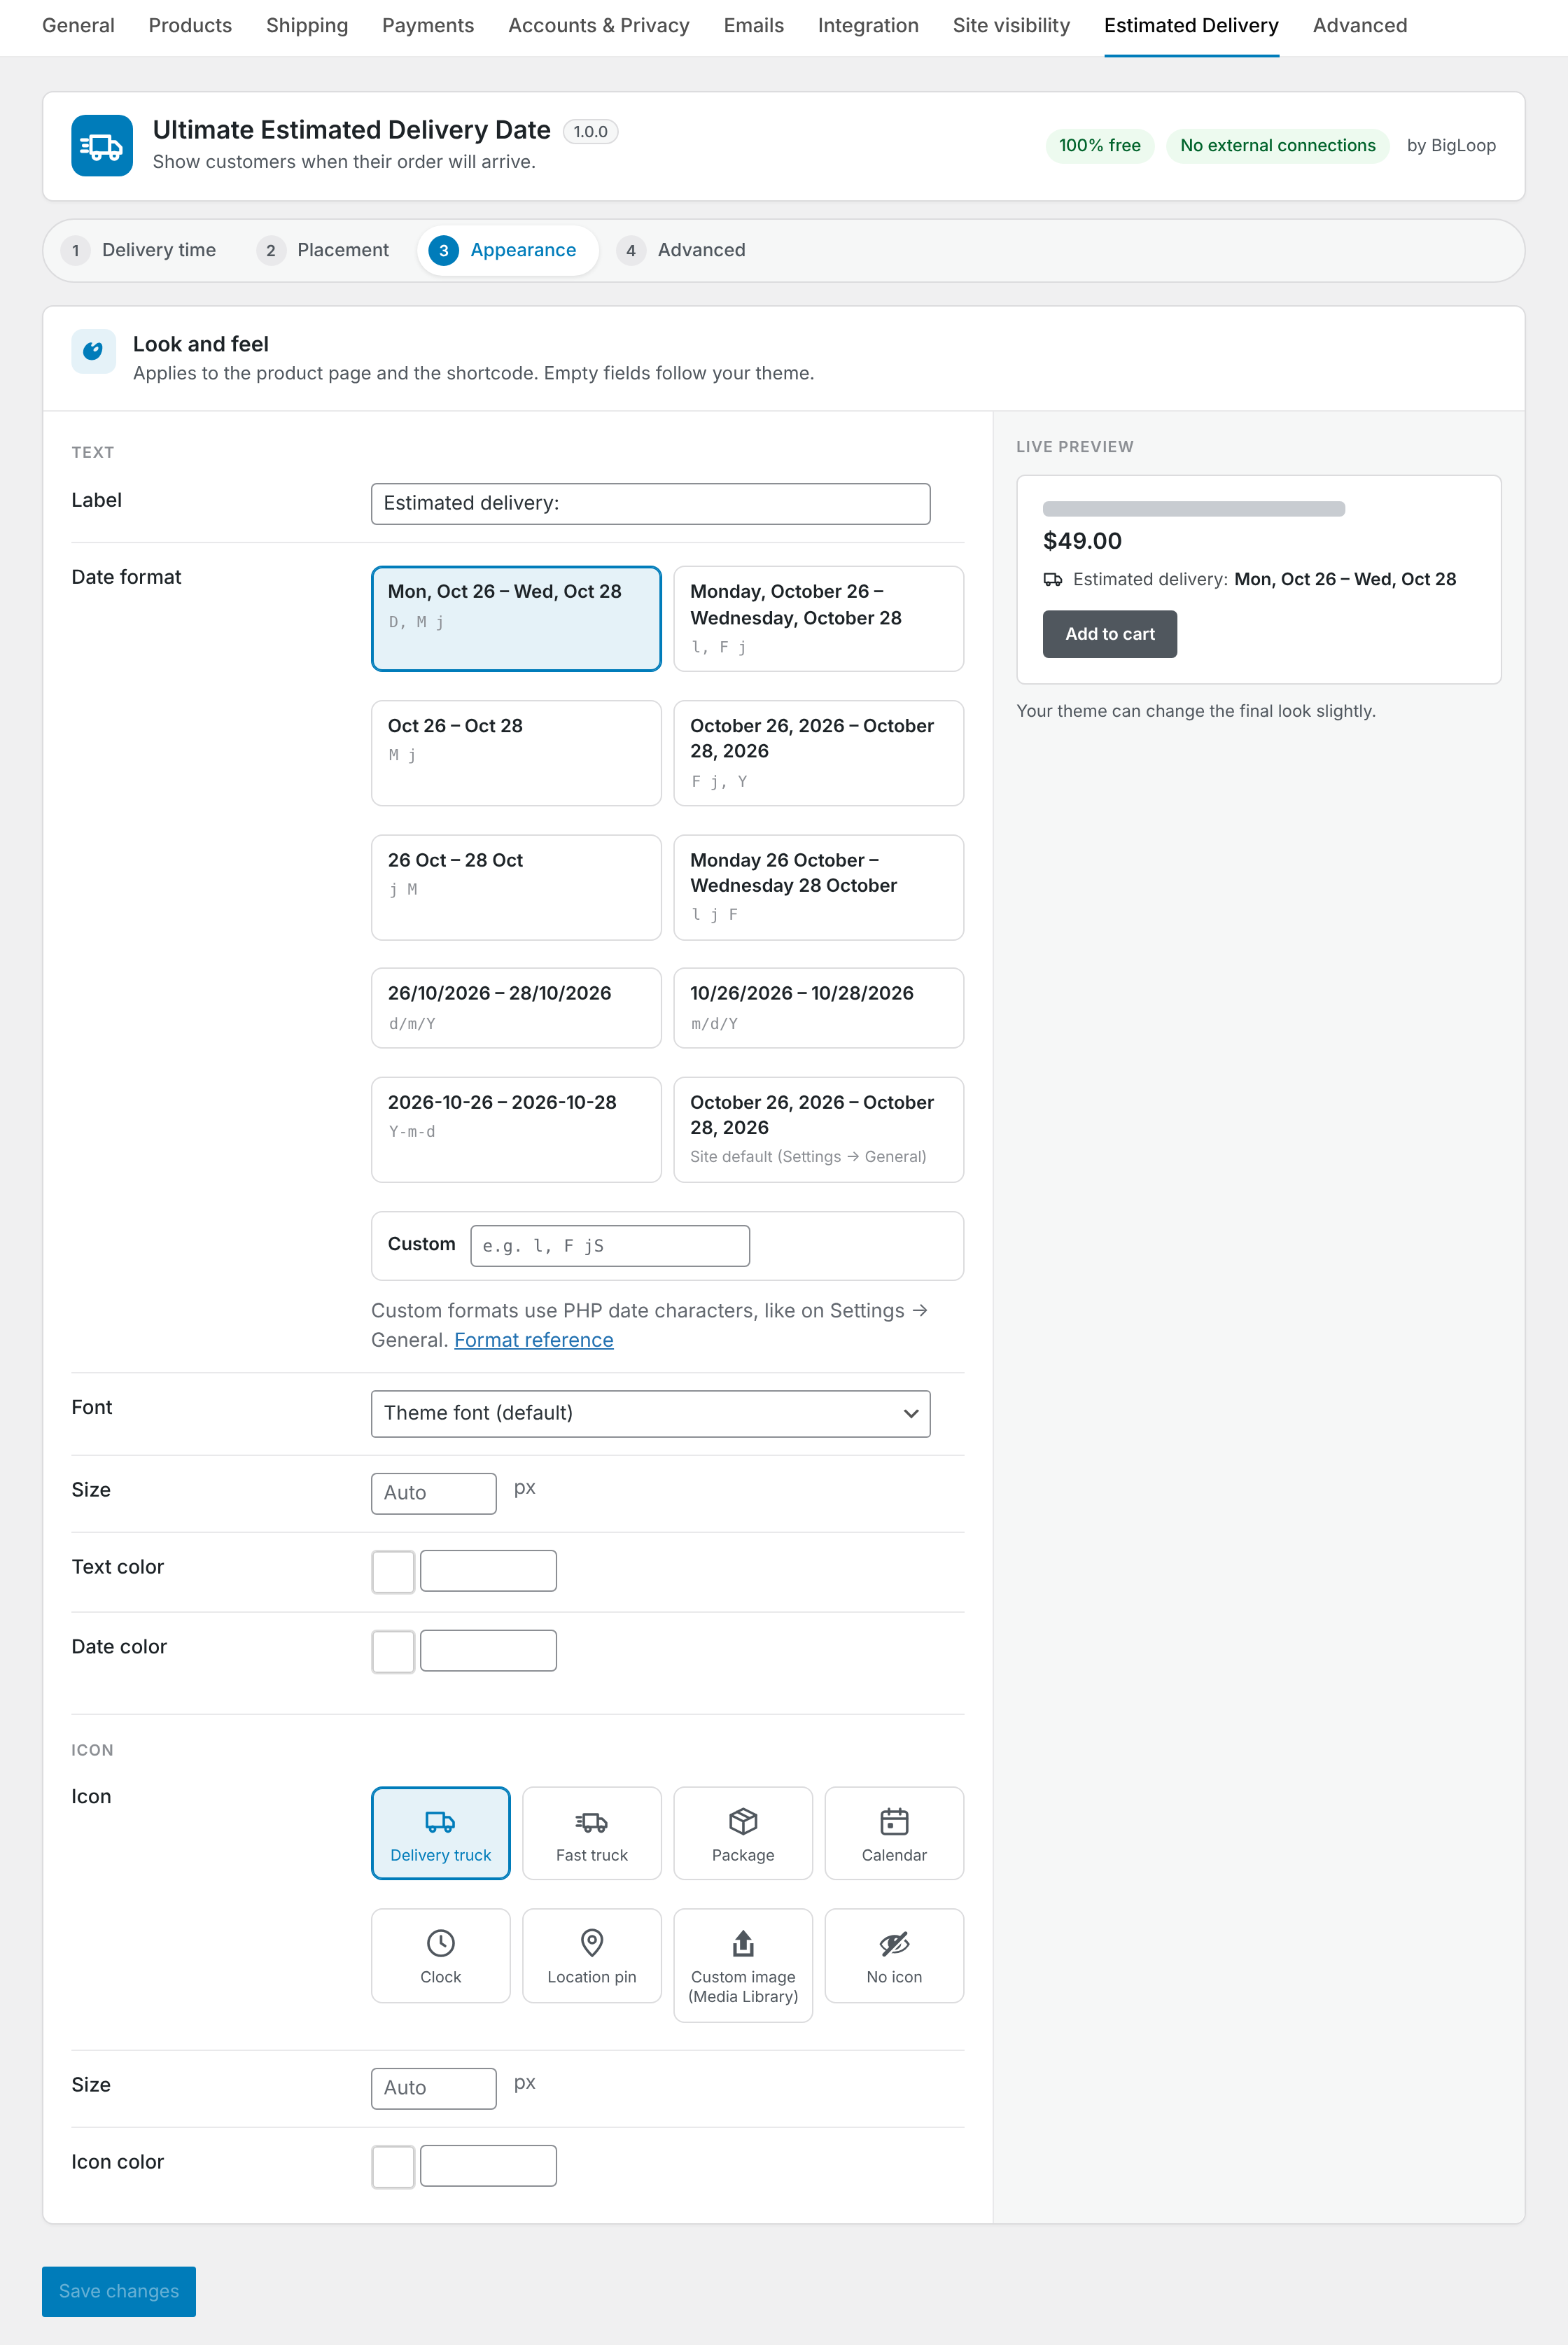Open the Emails tab
1568x2345 pixels.
753,26
